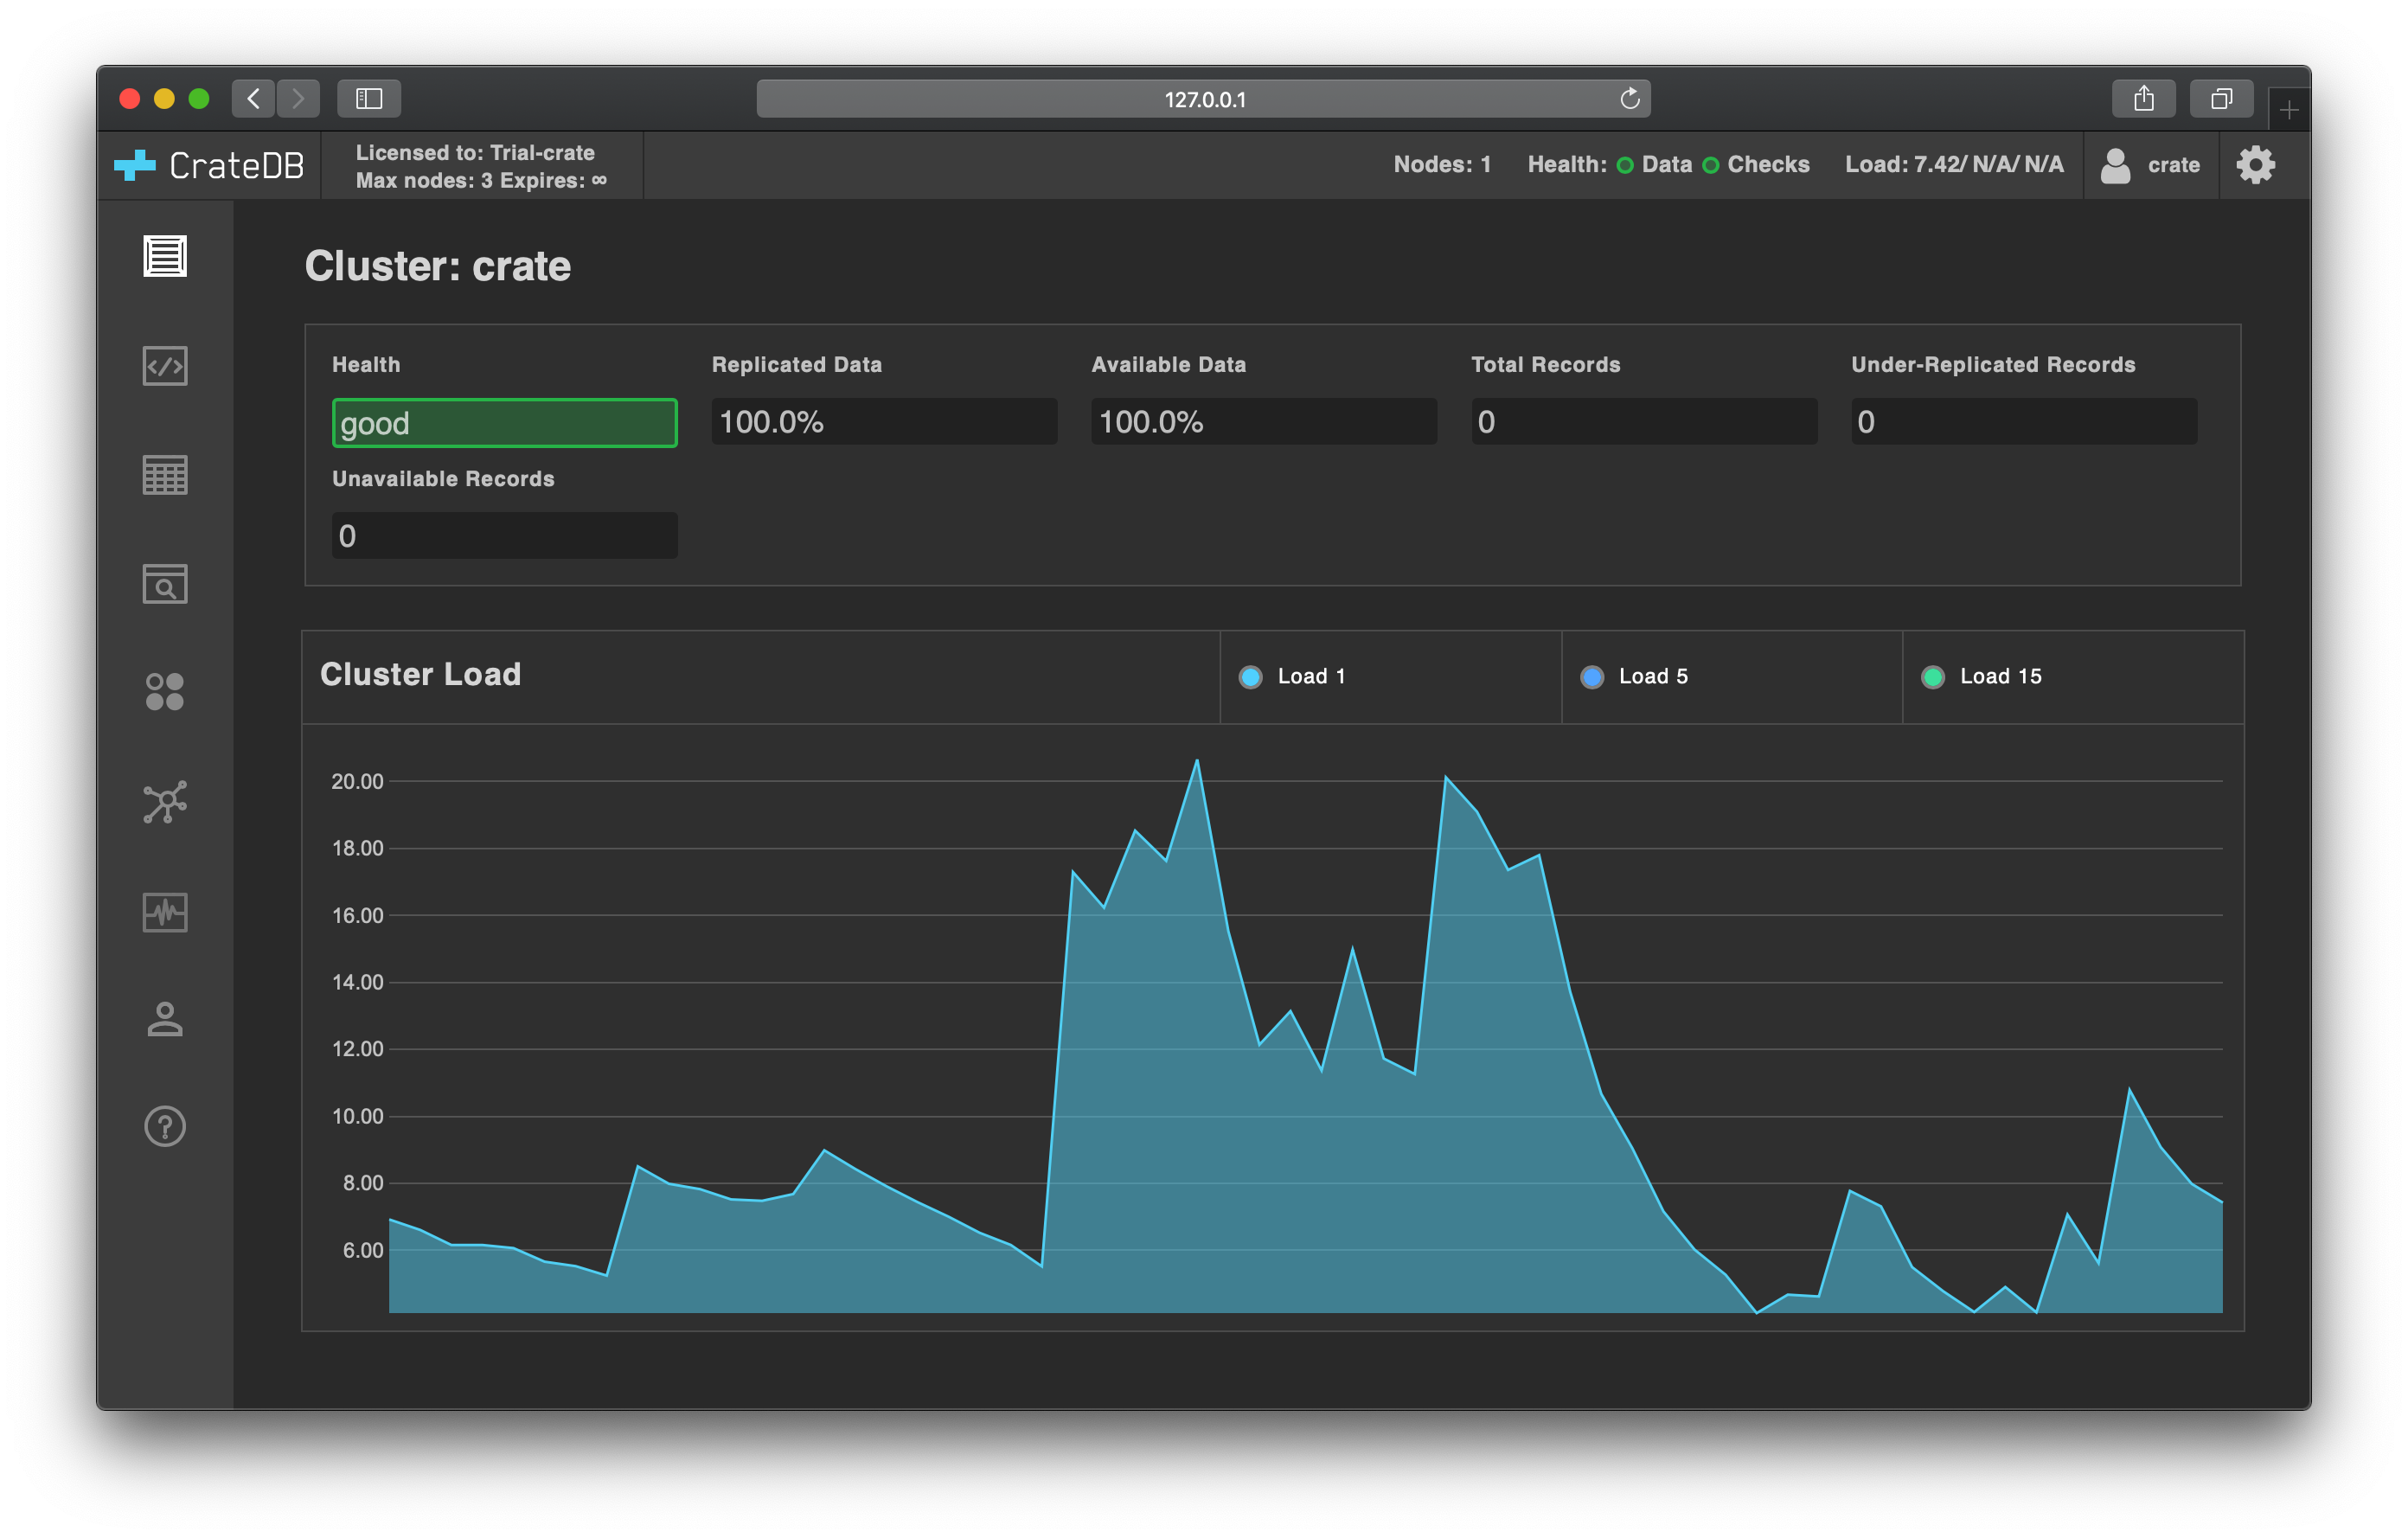Image resolution: width=2408 pixels, height=1538 pixels.
Task: Open the Views sidebar icon
Action: point(165,584)
